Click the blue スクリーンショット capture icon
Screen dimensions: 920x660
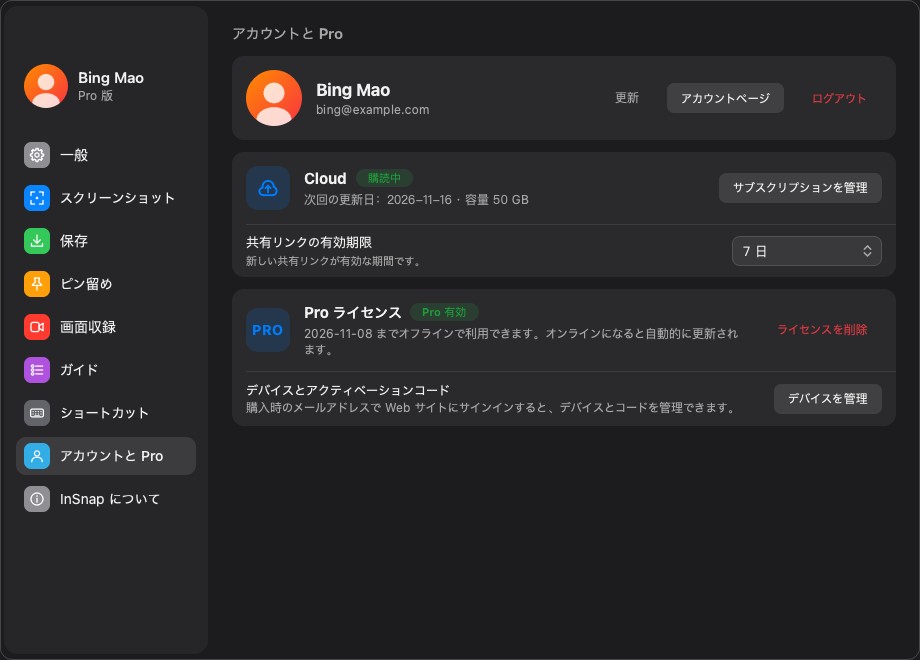click(37, 198)
